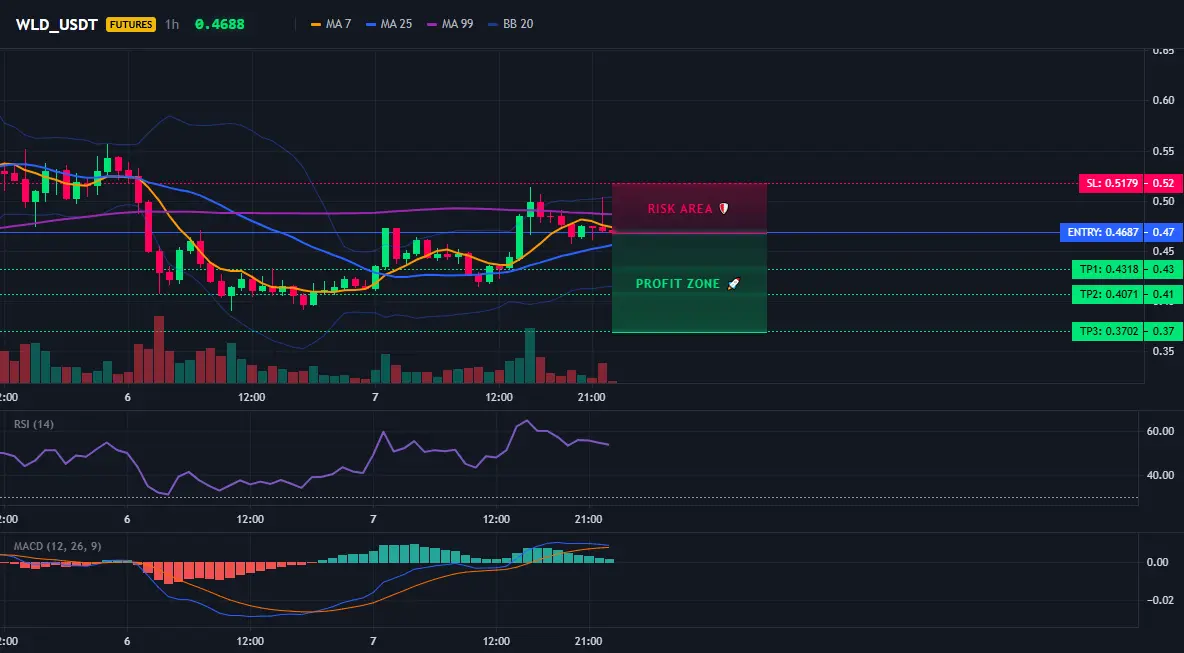Click the 0.35 price axis label
This screenshot has width=1184, height=653.
tap(1164, 351)
